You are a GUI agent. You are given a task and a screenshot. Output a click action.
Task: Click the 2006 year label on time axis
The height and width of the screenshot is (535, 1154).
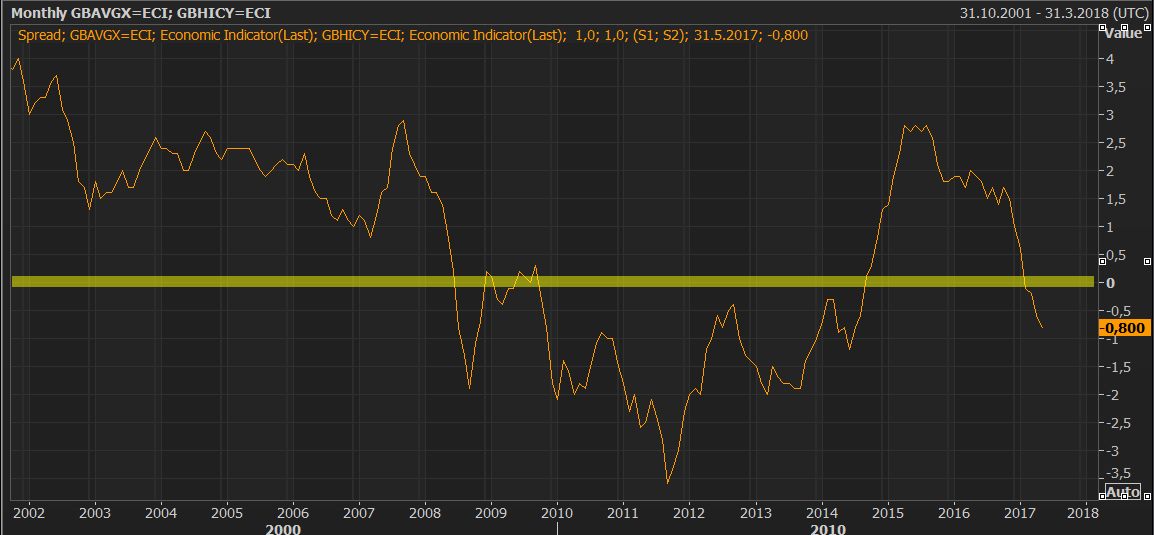point(291,512)
